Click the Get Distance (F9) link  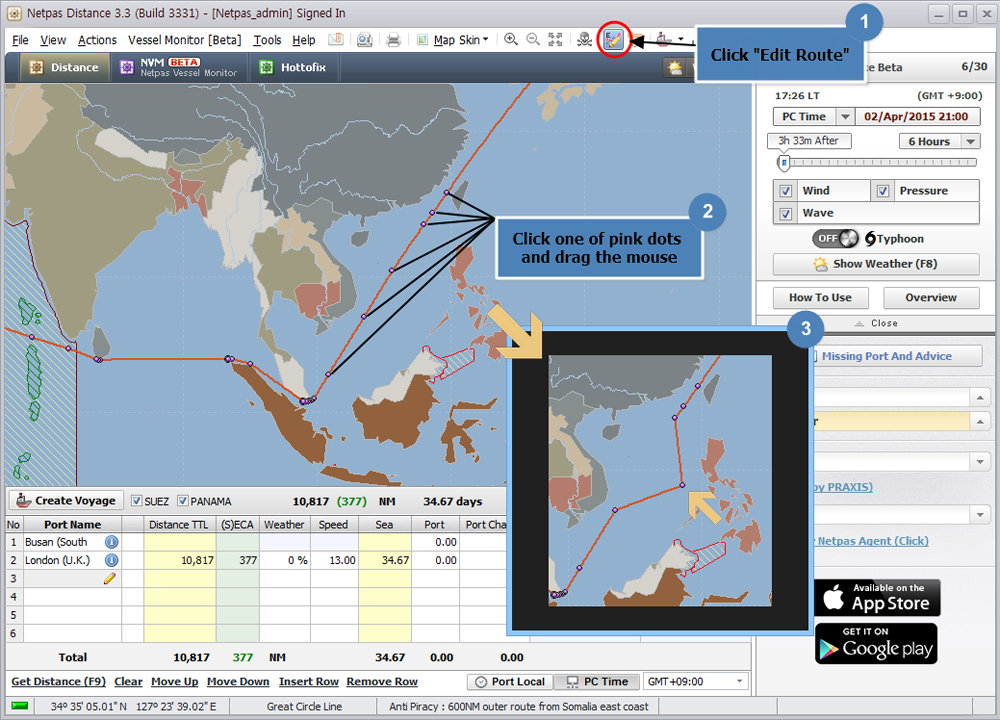(59, 682)
